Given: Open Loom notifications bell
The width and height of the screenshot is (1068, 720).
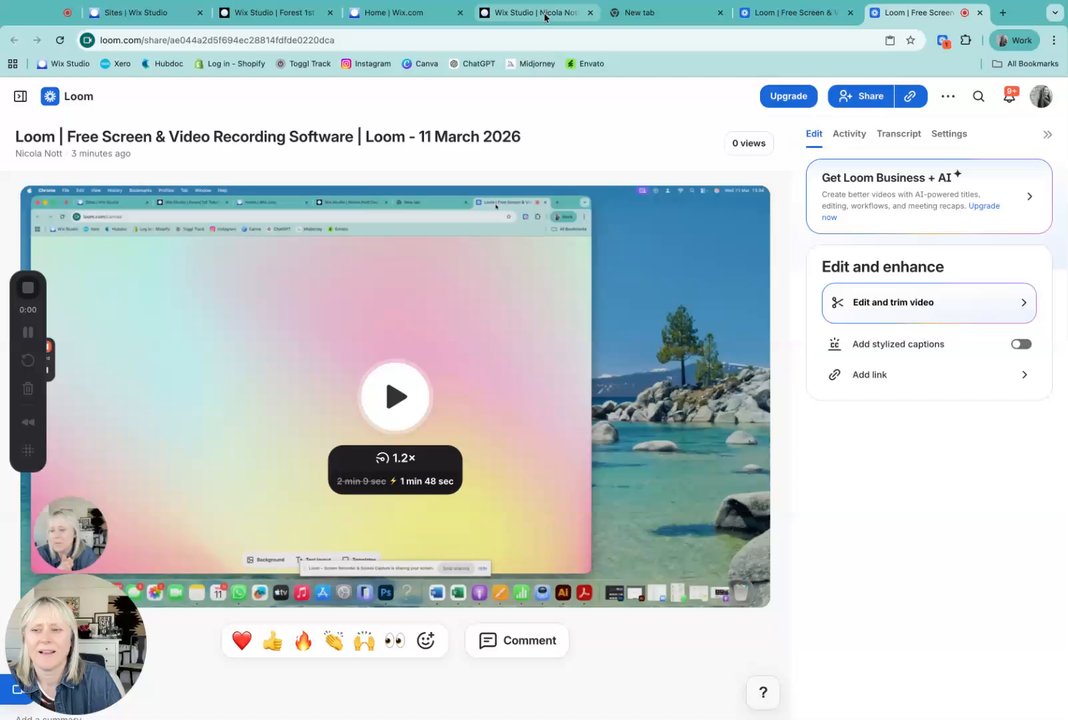Looking at the screenshot, I should point(1009,96).
